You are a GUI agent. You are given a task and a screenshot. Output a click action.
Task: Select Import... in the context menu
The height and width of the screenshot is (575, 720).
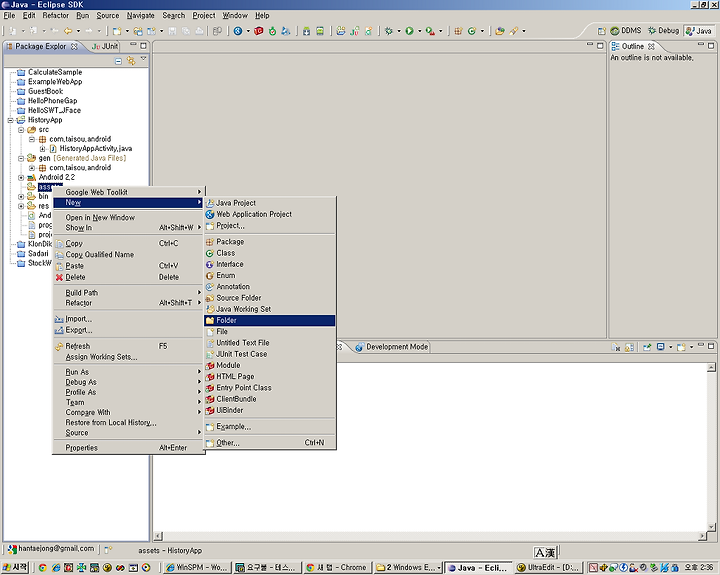click(x=128, y=319)
